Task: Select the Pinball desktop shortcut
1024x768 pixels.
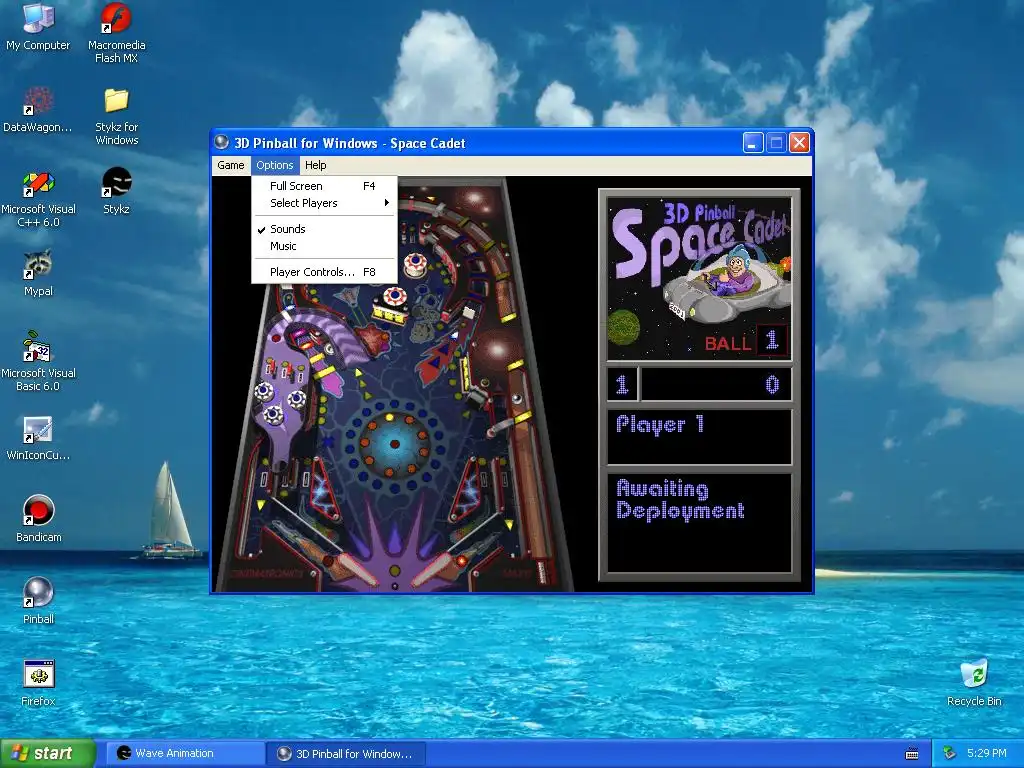Action: (x=38, y=601)
